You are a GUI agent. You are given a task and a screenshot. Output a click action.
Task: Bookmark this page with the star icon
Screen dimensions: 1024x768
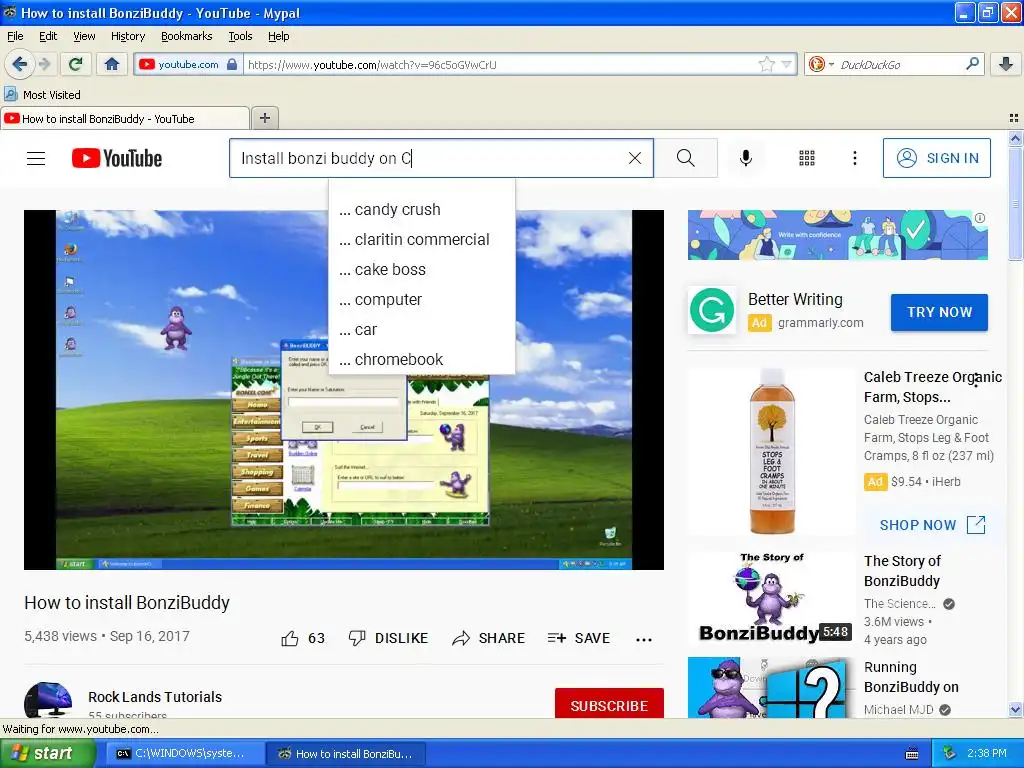click(766, 64)
